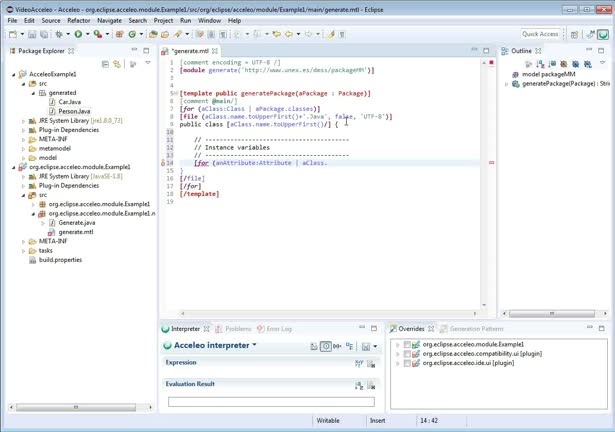Switch to the Generation Pattern tab
The height and width of the screenshot is (432, 615).
(472, 329)
